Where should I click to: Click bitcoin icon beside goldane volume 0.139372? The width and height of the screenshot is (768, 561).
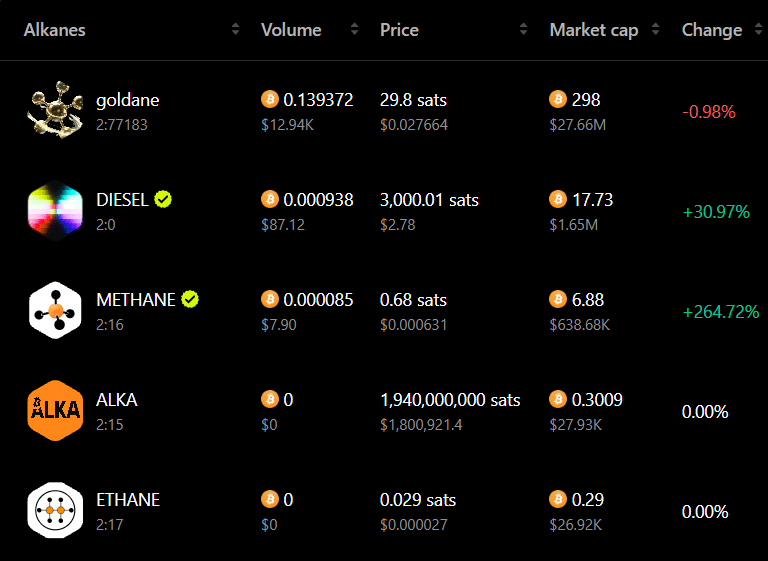[269, 99]
